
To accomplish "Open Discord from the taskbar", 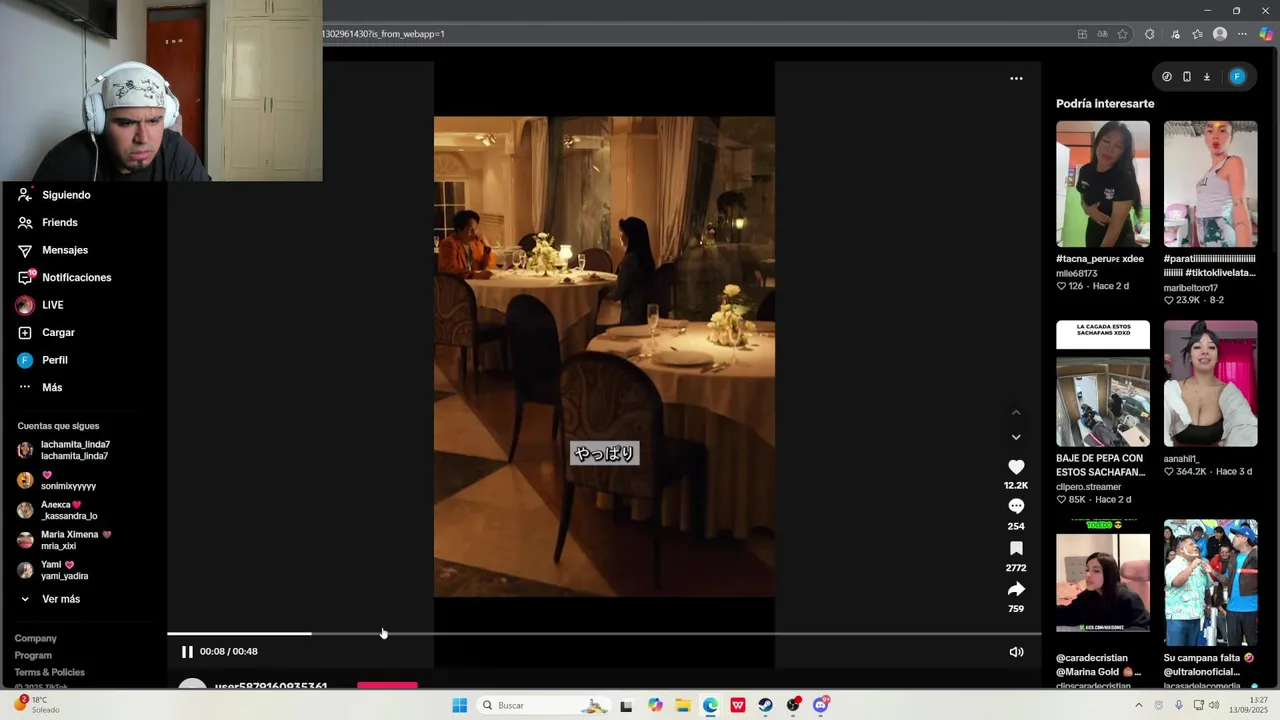I will tap(821, 705).
